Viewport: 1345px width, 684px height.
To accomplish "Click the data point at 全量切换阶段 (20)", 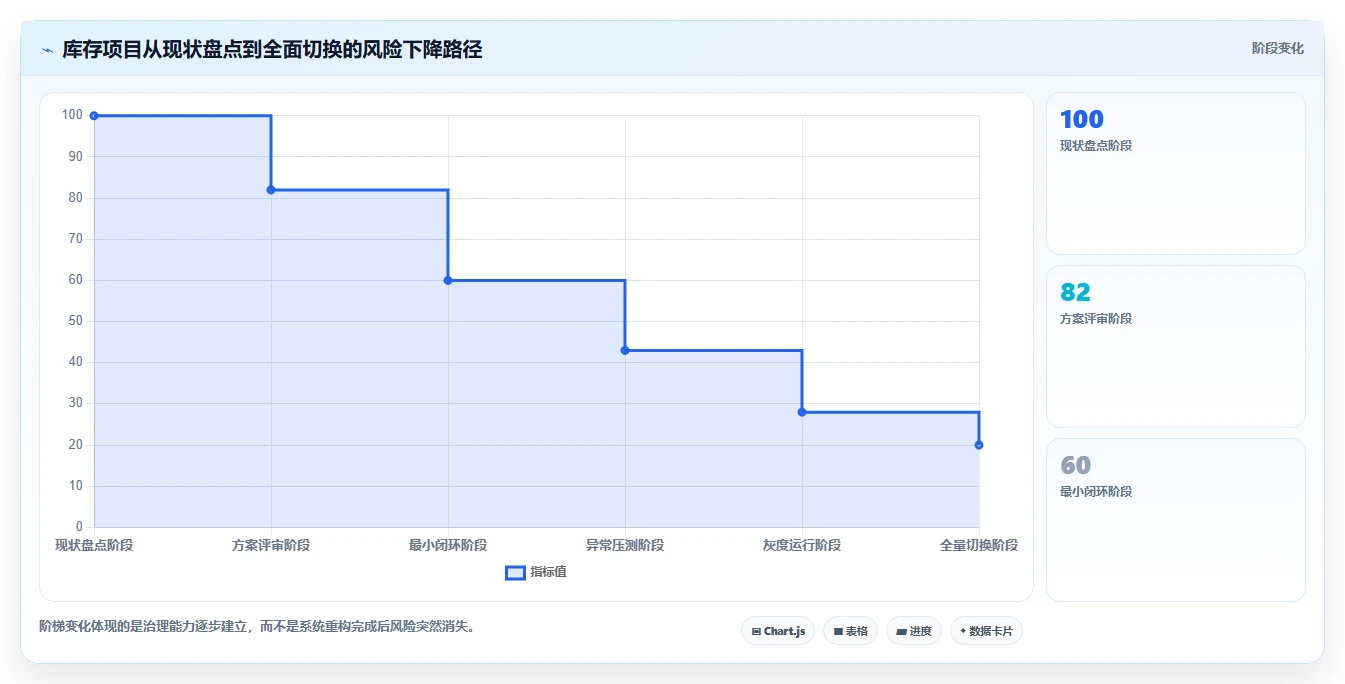I will 979,445.
